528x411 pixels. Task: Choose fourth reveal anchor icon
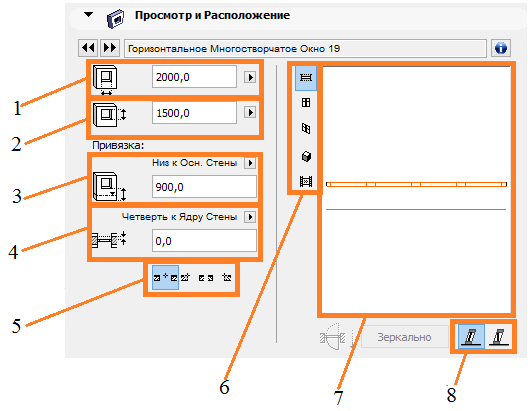tap(227, 278)
